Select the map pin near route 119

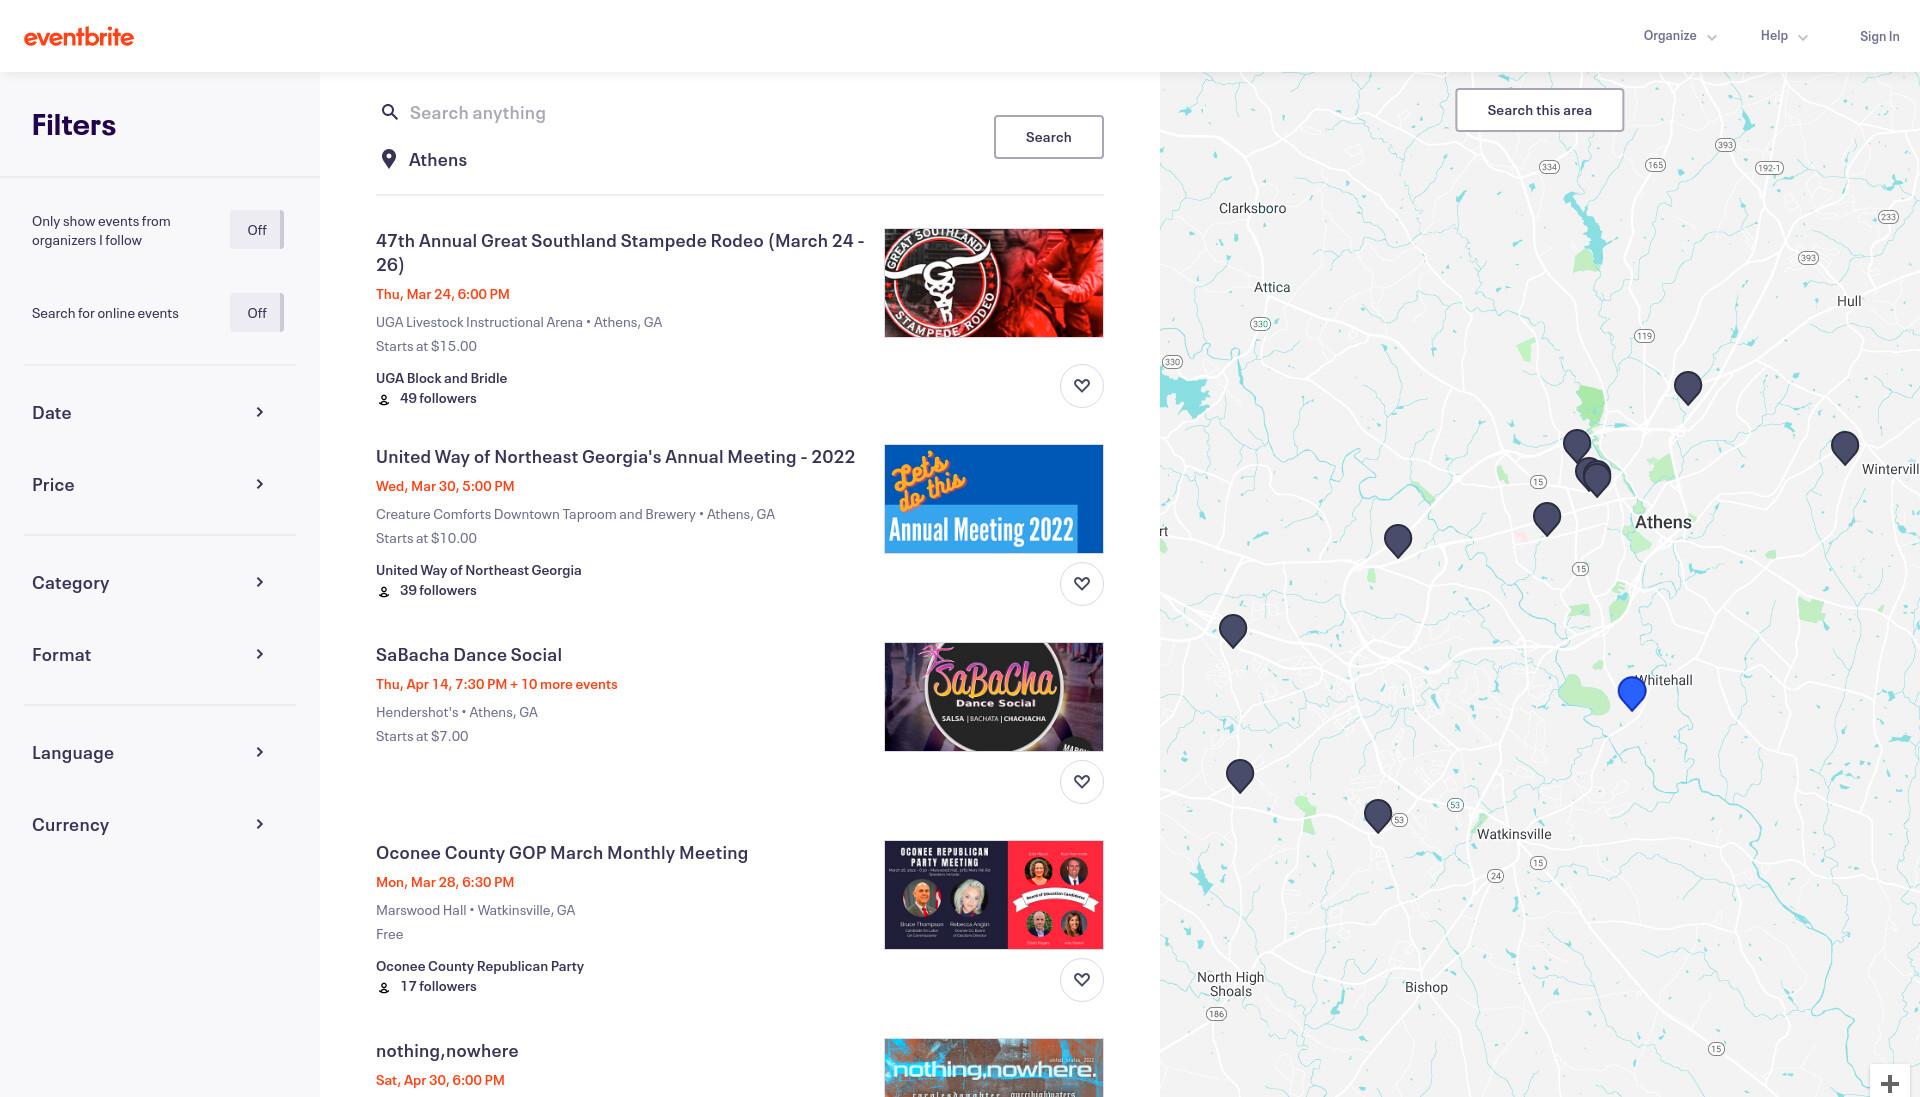point(1688,387)
